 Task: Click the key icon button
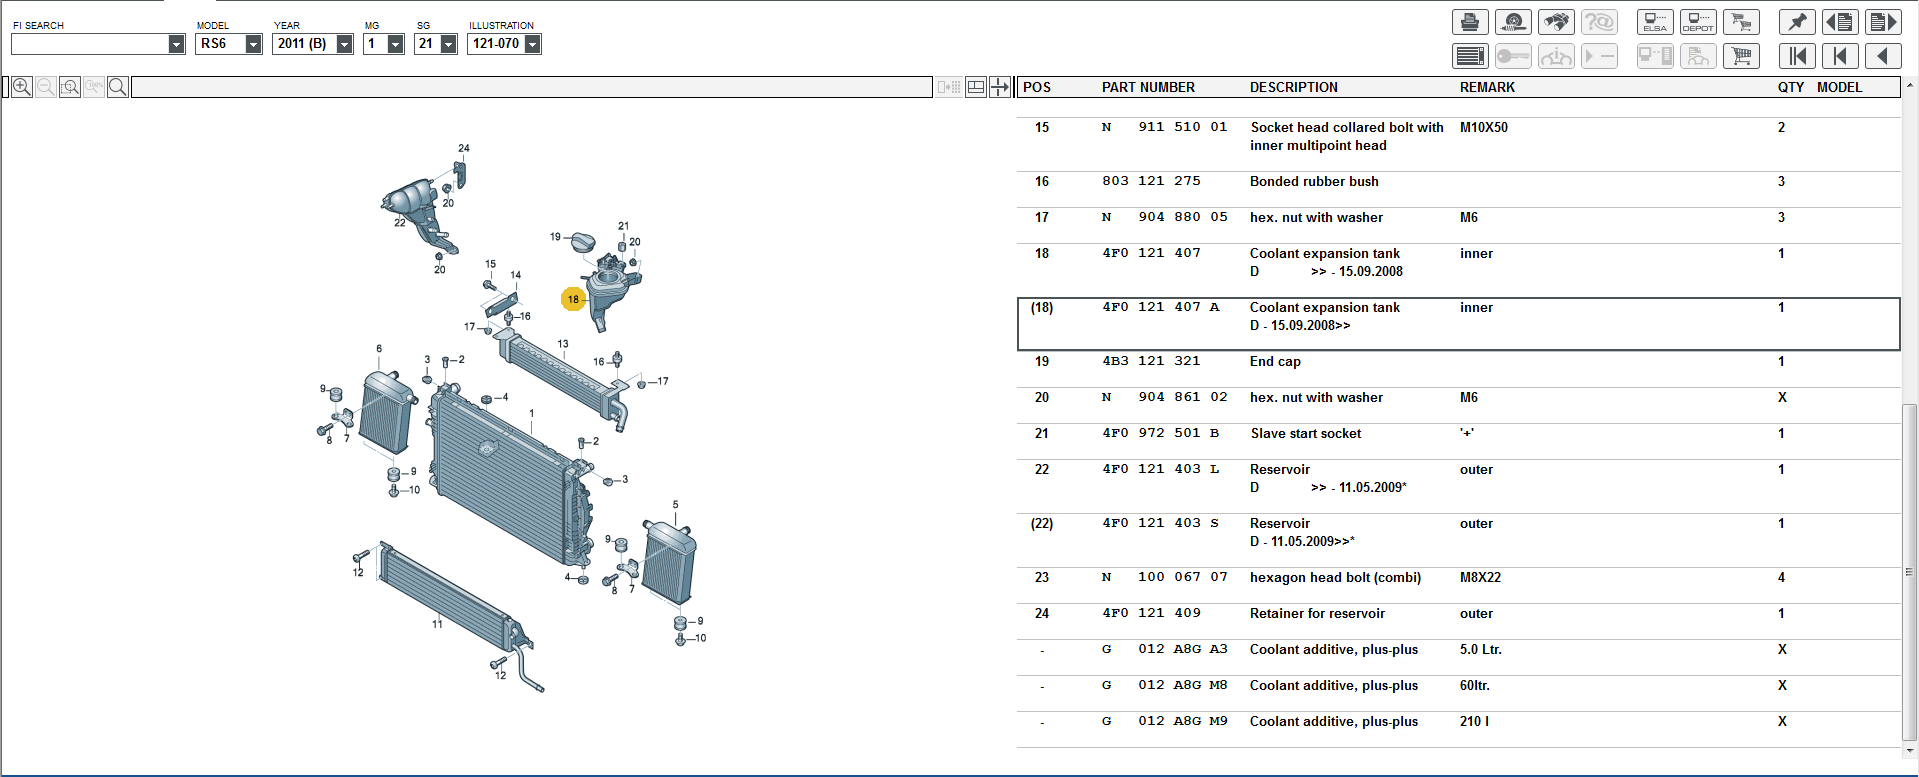(x=1513, y=56)
